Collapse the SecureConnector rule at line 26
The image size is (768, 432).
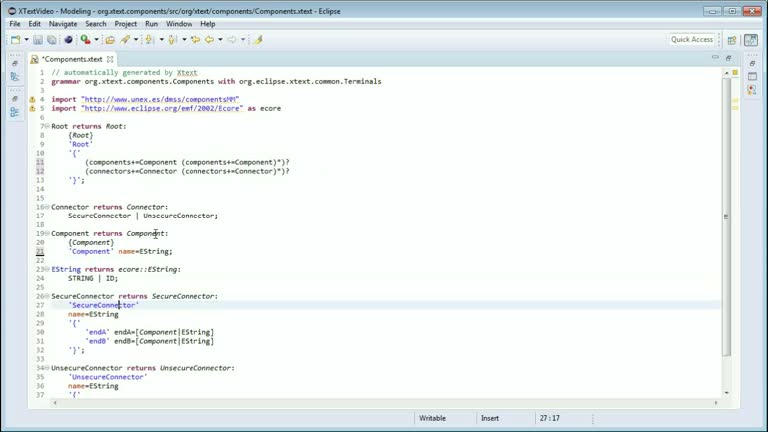click(x=48, y=296)
